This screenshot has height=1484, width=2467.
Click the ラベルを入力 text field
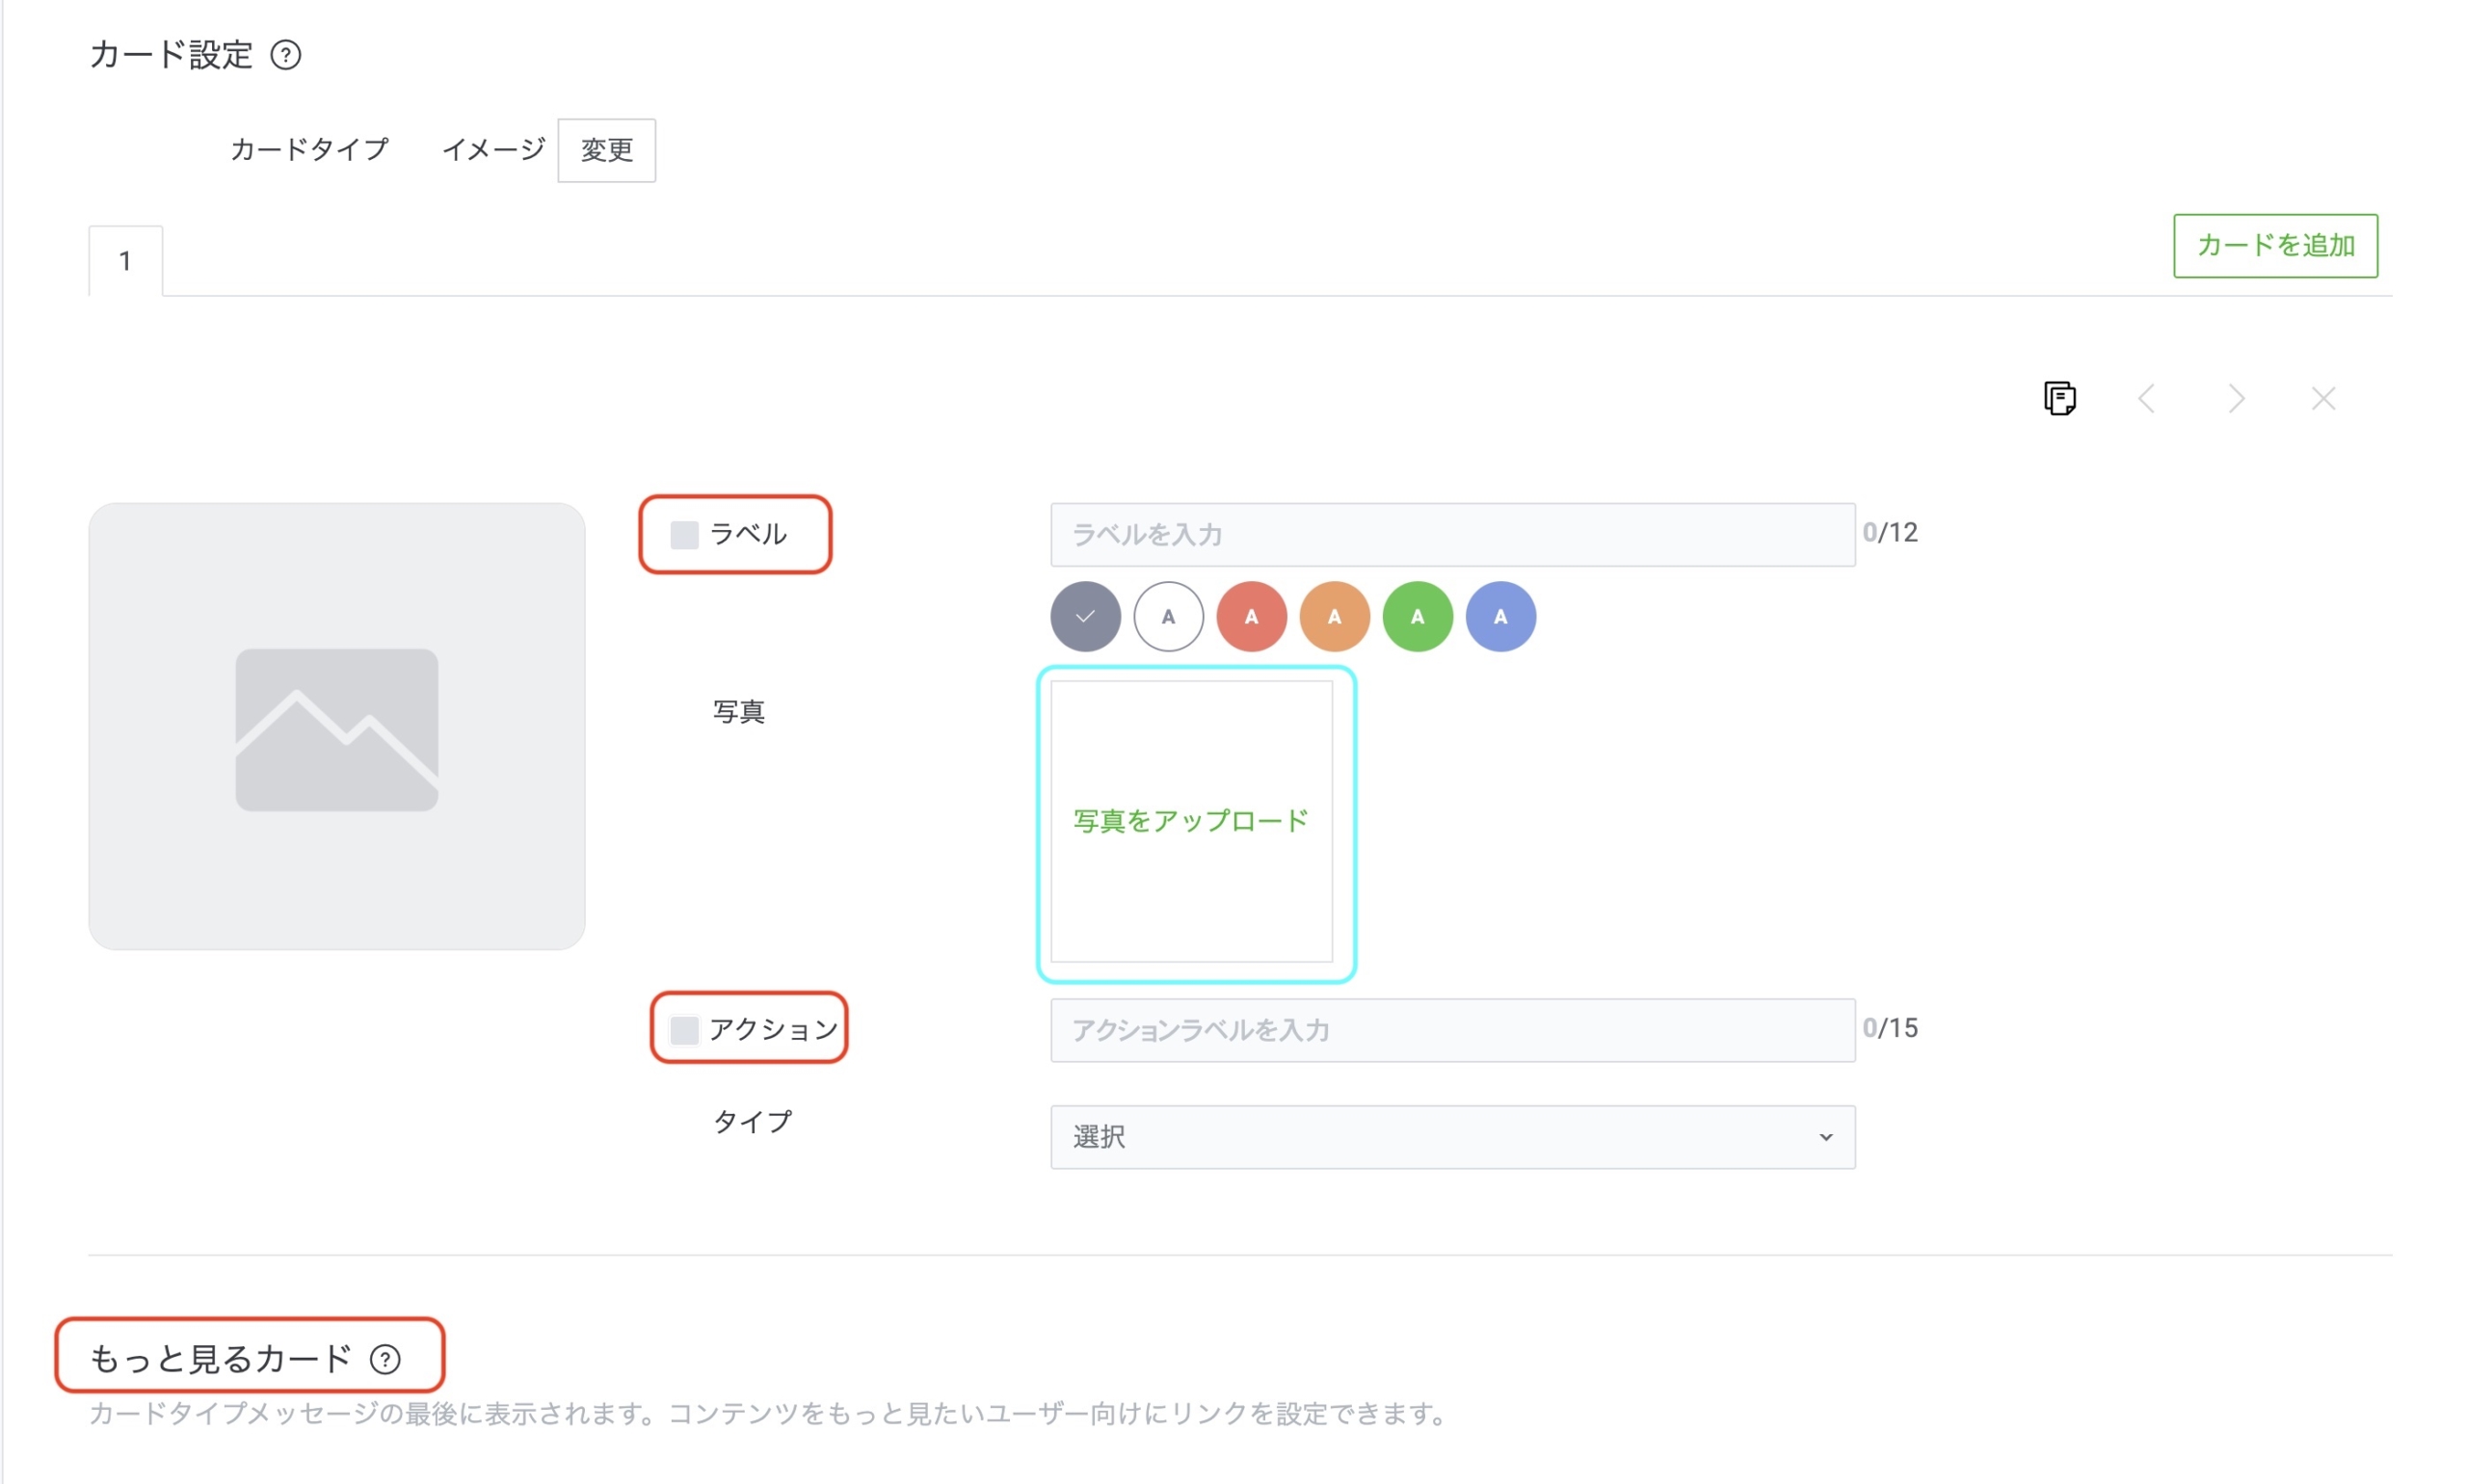[x=1451, y=535]
